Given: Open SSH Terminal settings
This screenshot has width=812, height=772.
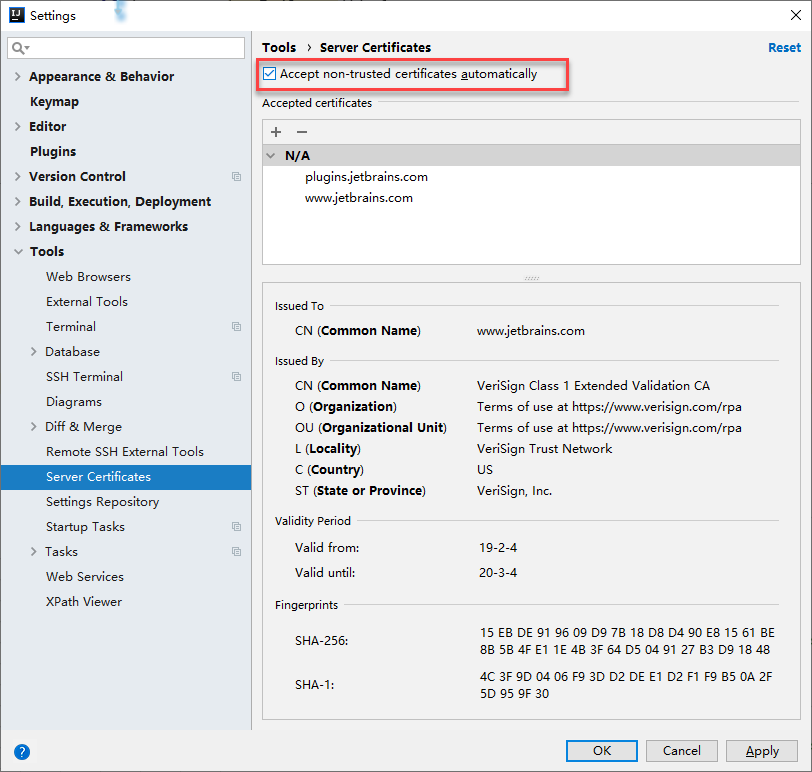Looking at the screenshot, I should click(84, 376).
